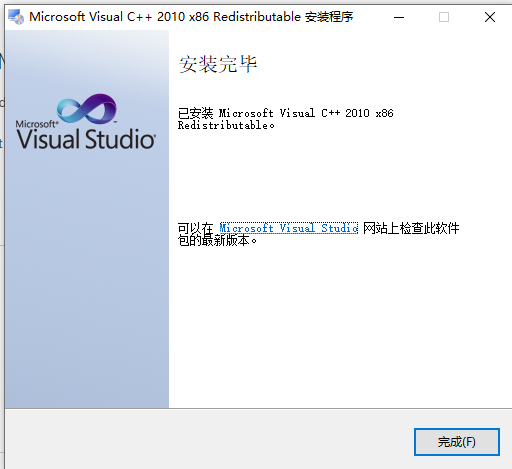The width and height of the screenshot is (512, 469).
Task: Click the 网站上检查此软件件 text after the link
Action: [411, 228]
